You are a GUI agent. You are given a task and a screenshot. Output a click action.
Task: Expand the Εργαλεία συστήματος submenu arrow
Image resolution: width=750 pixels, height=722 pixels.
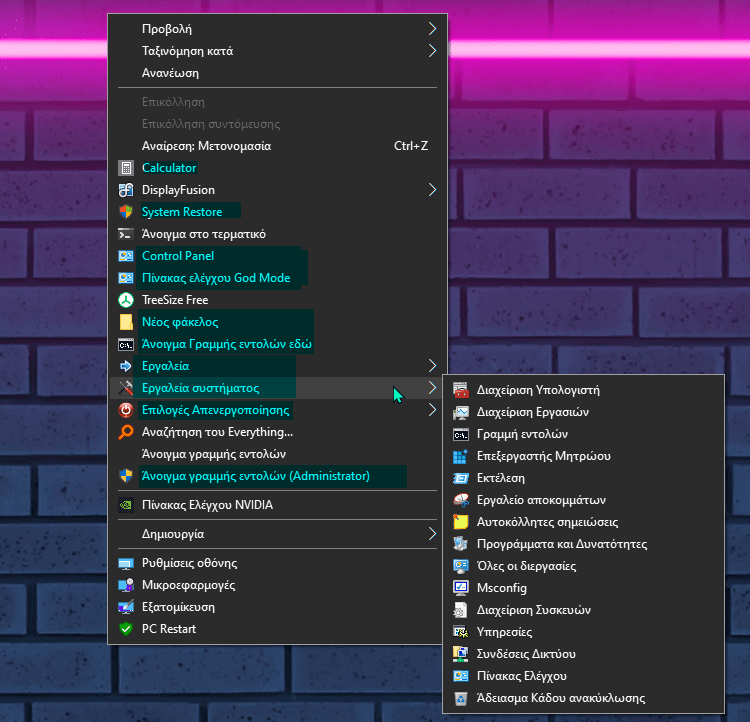pyautogui.click(x=432, y=388)
